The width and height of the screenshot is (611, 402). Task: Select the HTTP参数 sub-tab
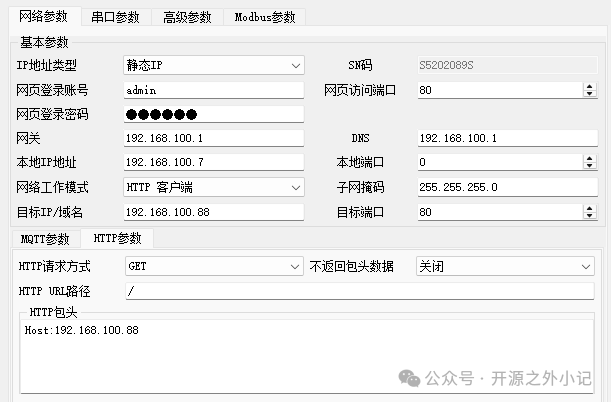point(117,238)
